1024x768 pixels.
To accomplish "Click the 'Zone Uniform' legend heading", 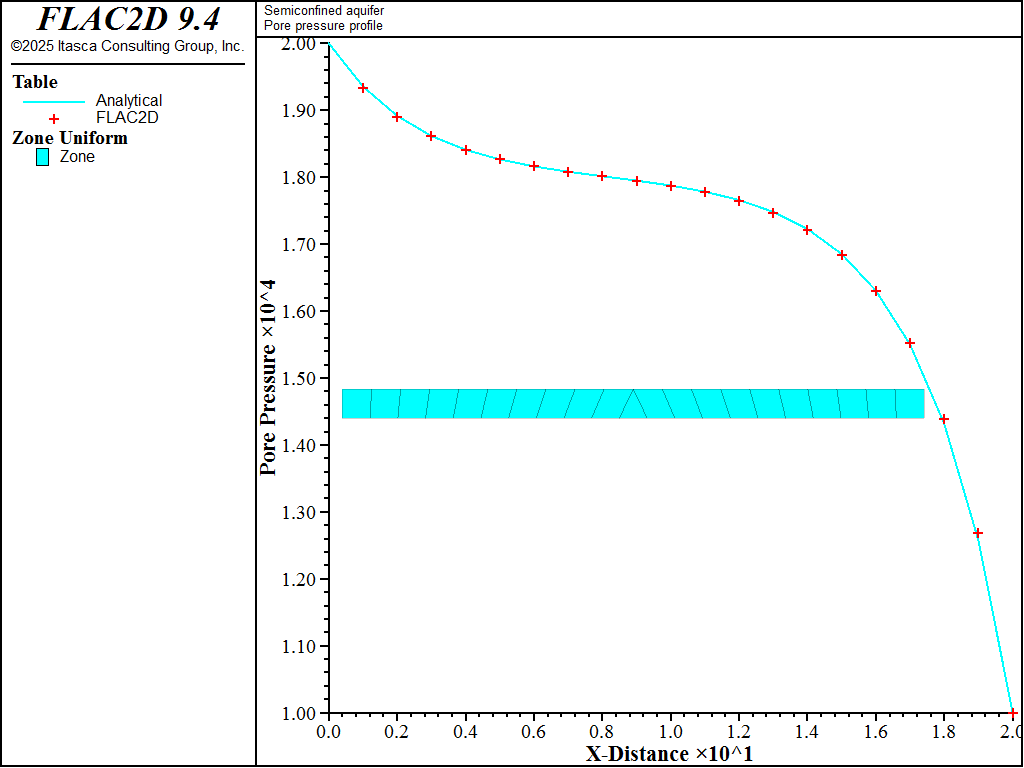I will click(x=70, y=138).
